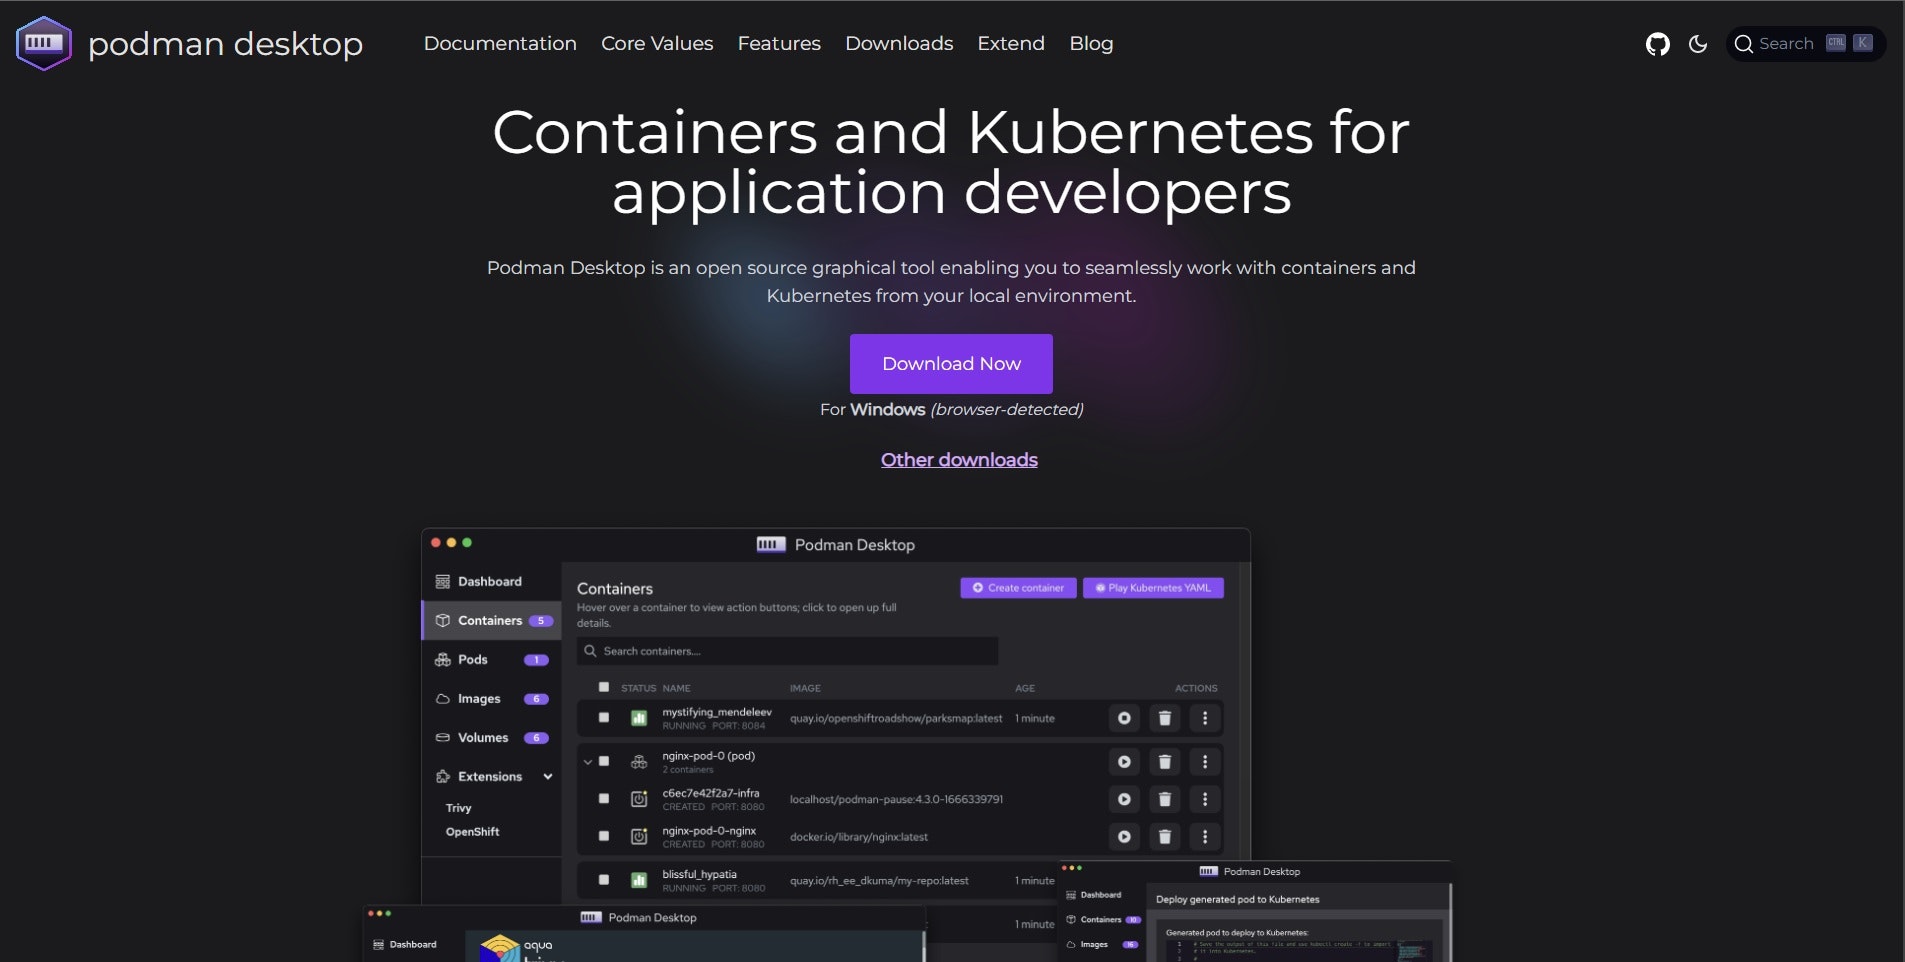Delete the mystifying_mendeleev container

coord(1165,718)
